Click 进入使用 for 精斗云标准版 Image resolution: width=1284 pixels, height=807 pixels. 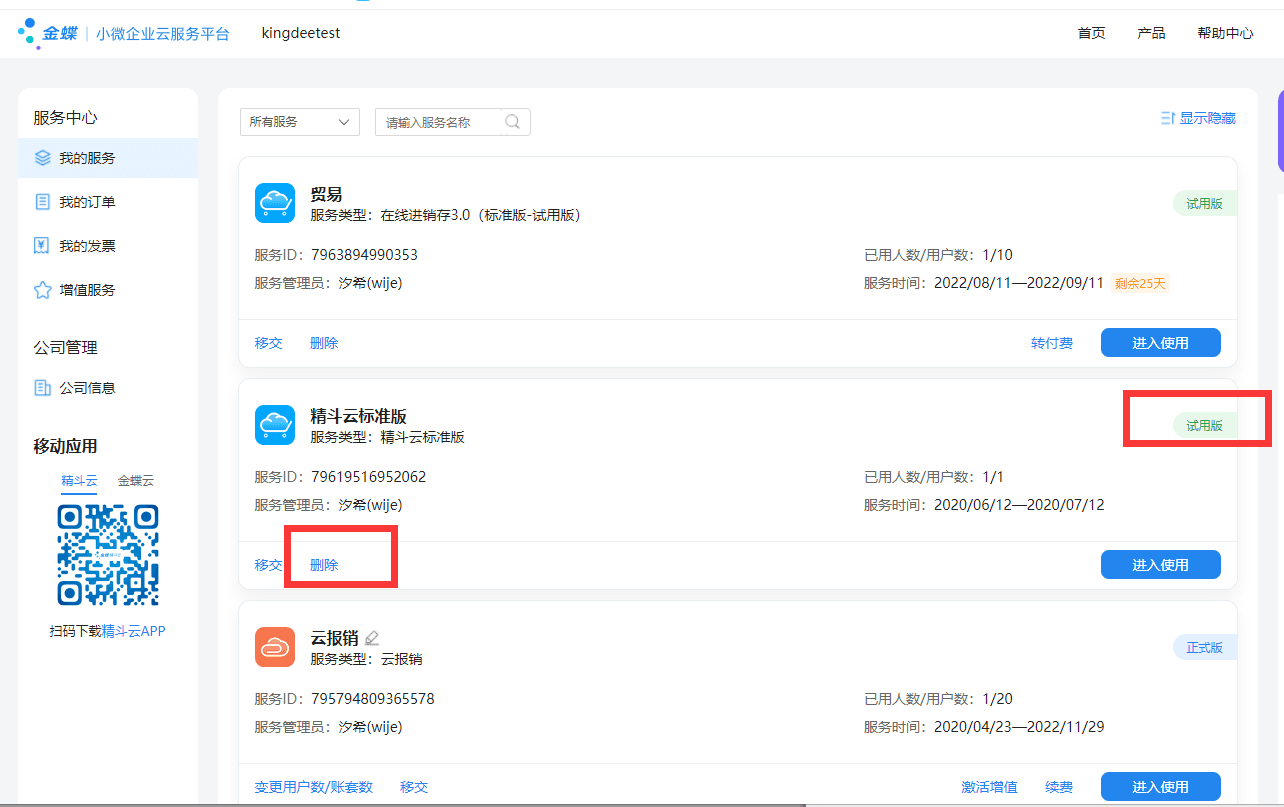tap(1161, 565)
